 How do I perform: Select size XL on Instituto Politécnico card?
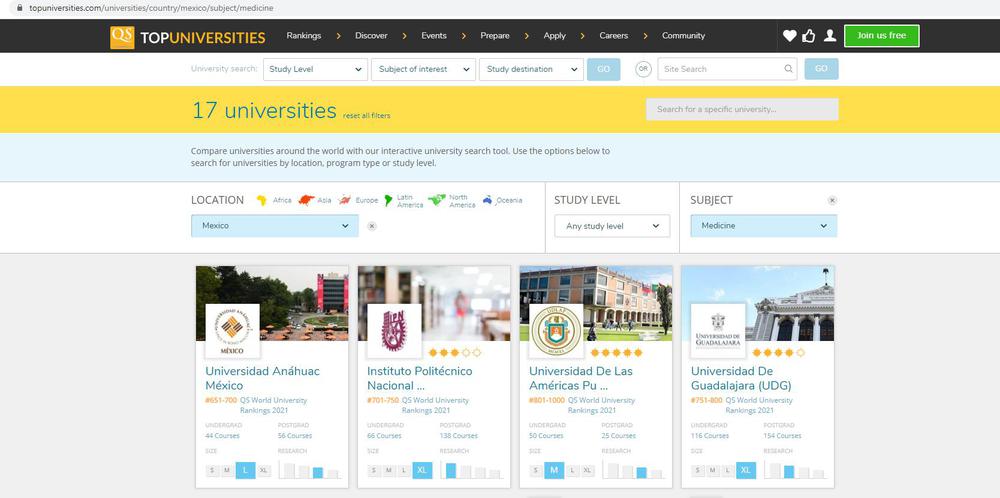(422, 471)
